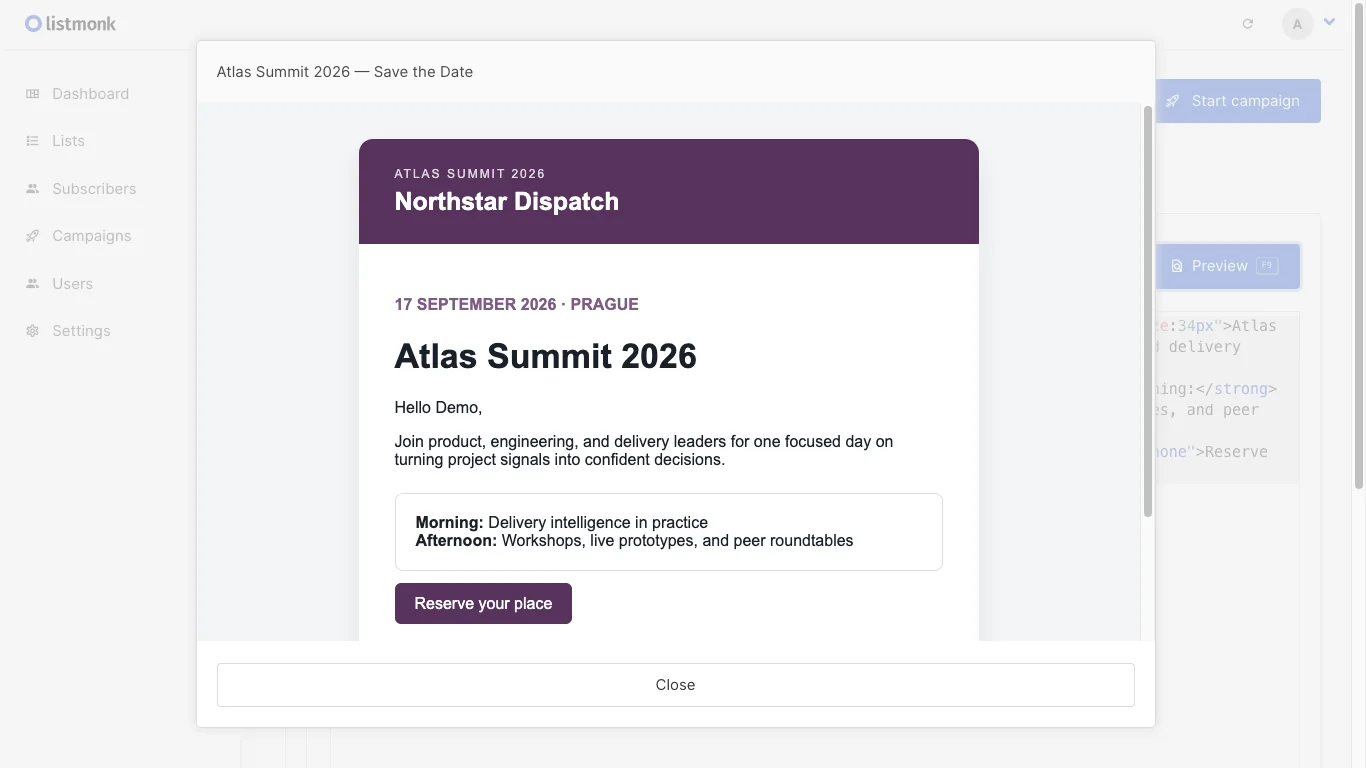This screenshot has width=1366, height=768.
Task: Click the refresh icon in top bar
Action: point(1248,24)
